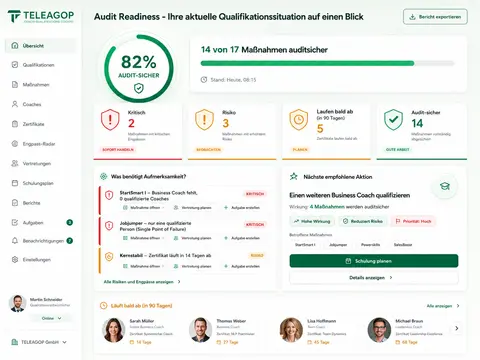This screenshot has height=360, width=480.
Task: Click the clock shield icon for Laufen bald ab
Action: pyautogui.click(x=299, y=120)
